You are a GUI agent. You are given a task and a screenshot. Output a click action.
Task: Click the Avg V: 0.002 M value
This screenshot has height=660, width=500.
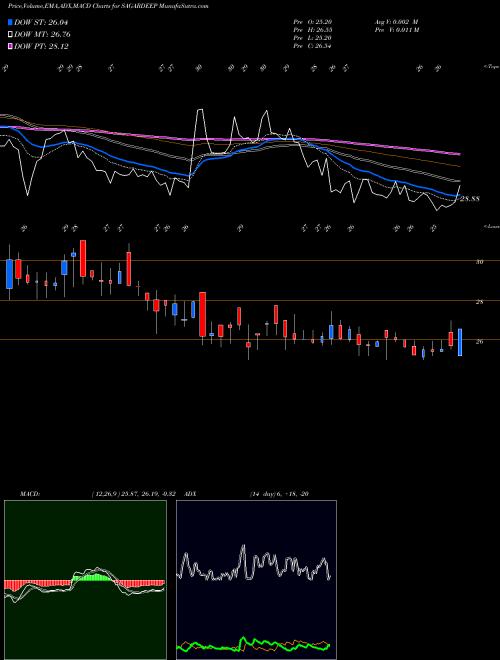[396, 21]
